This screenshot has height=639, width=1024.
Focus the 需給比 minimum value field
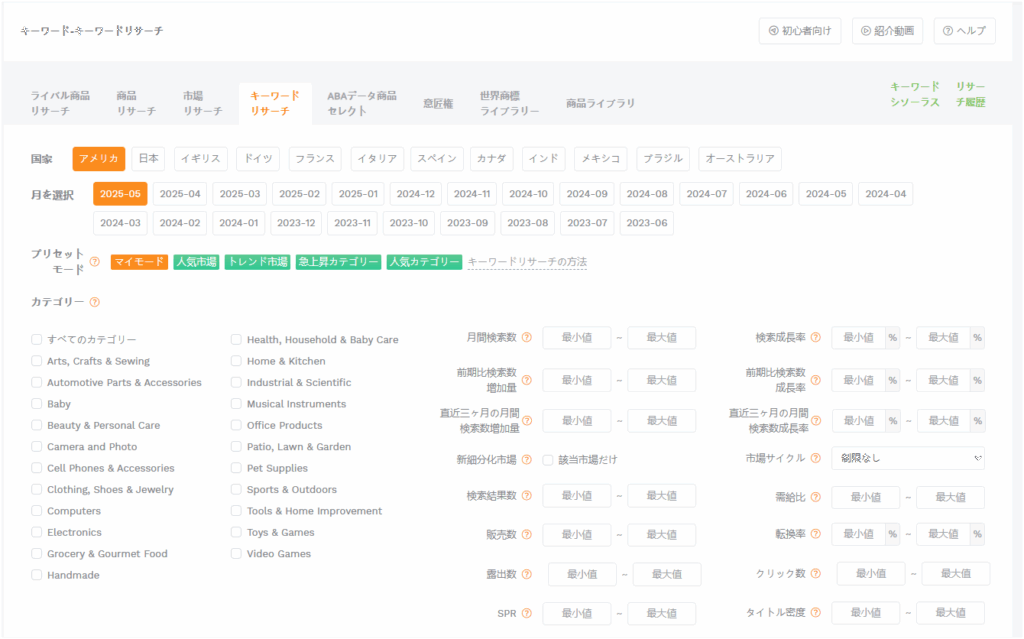point(865,497)
